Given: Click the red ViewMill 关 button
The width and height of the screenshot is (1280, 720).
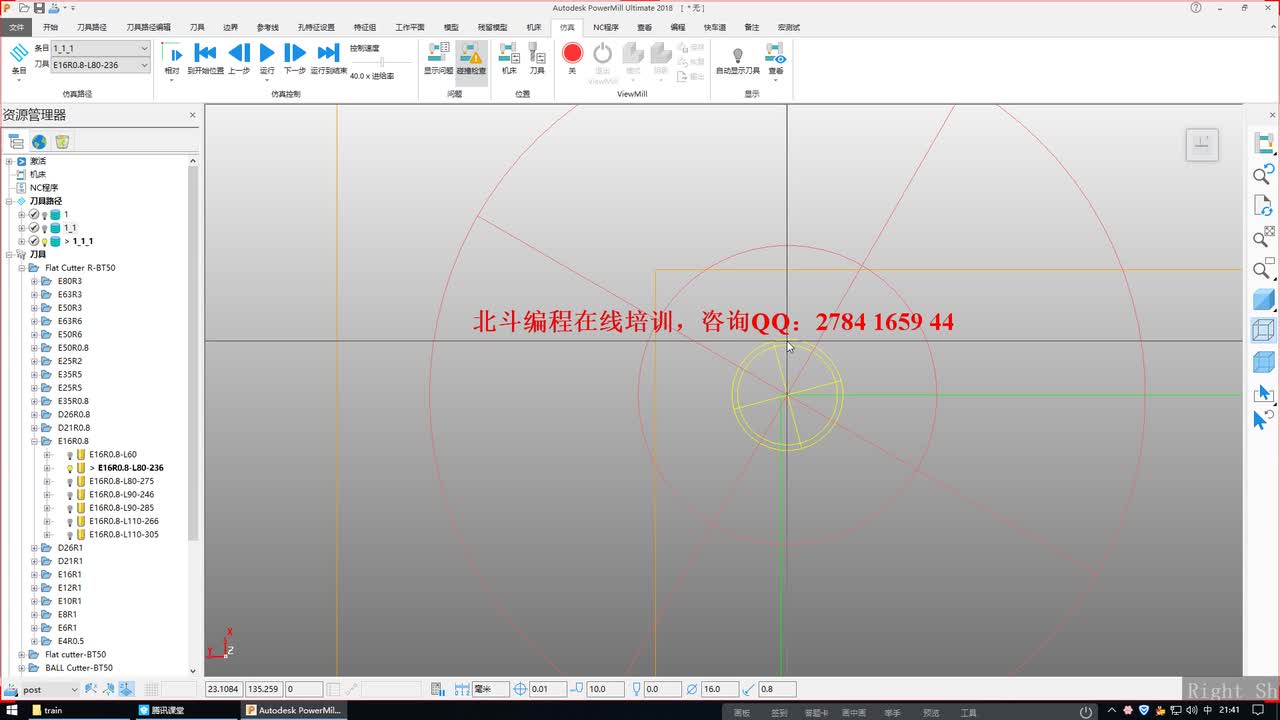Looking at the screenshot, I should [572, 59].
